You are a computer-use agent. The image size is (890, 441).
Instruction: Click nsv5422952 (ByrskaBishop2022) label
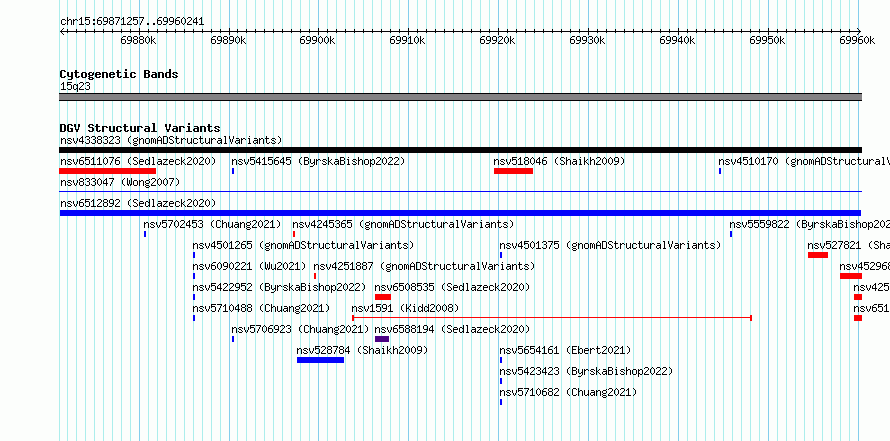[x=279, y=287]
